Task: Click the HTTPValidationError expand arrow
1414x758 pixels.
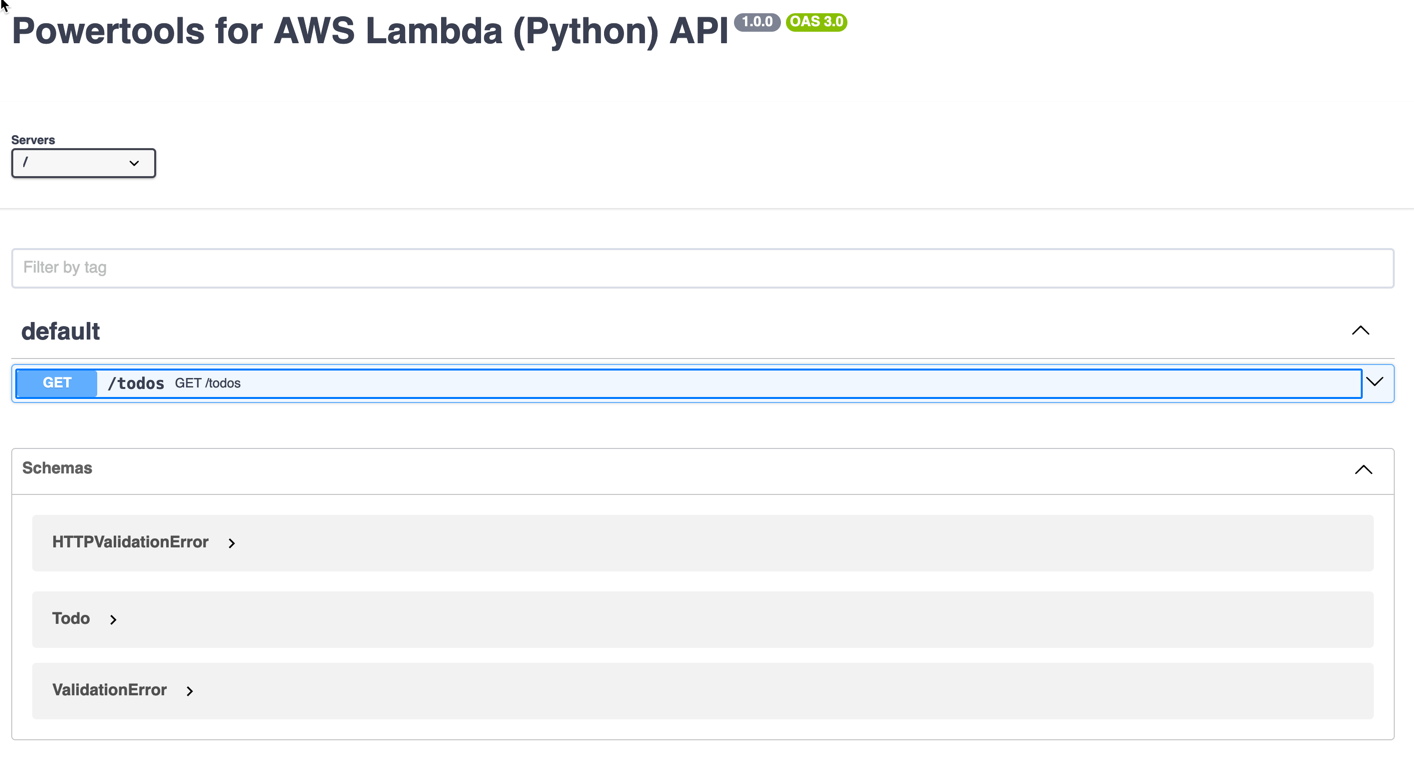Action: coord(231,543)
